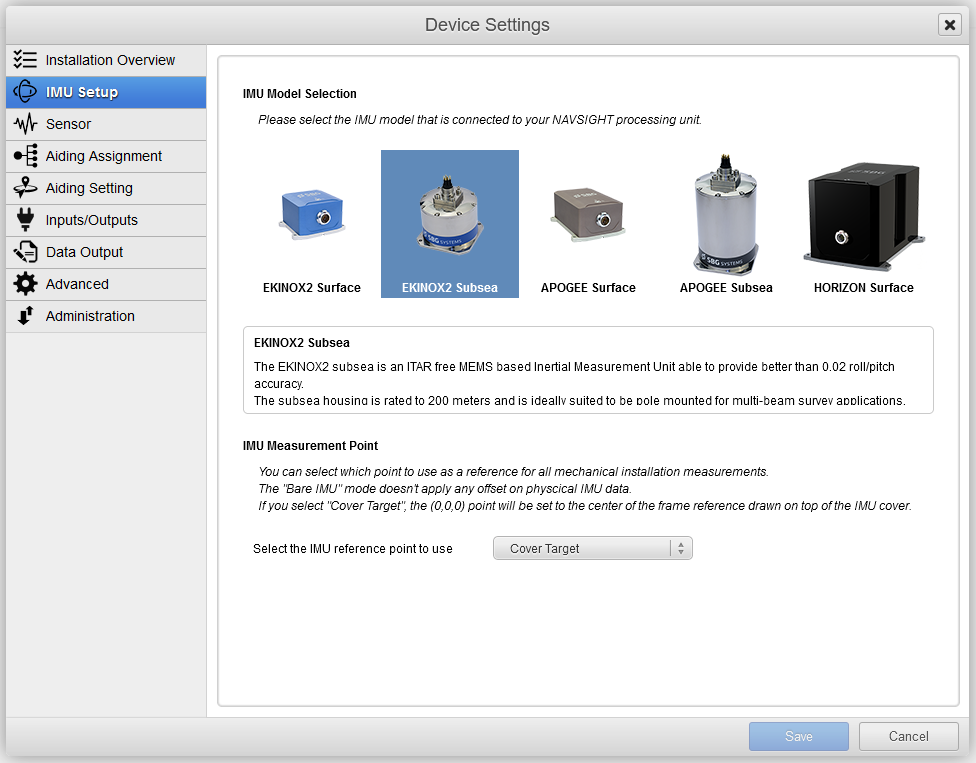
Task: Switch to Data Output section
Action: (x=106, y=252)
